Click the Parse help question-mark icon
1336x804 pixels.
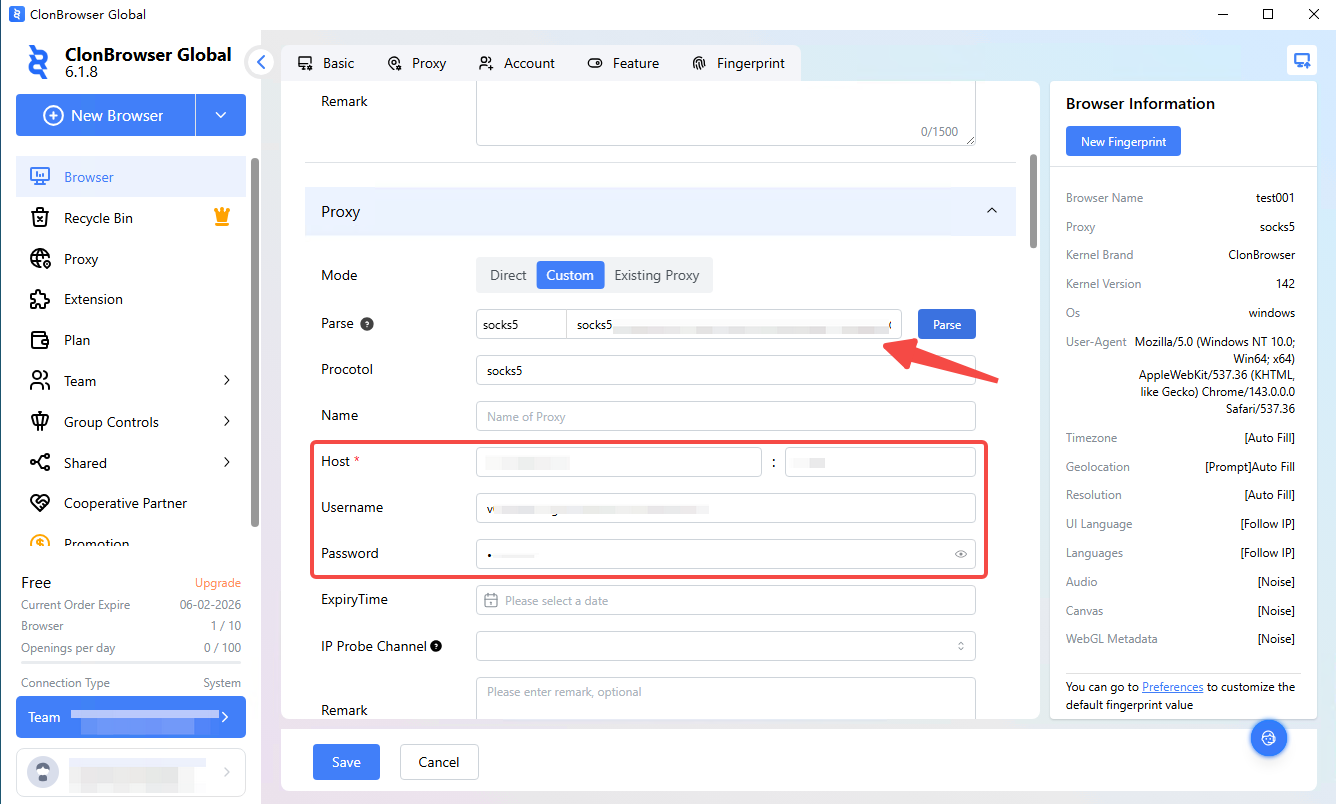367,324
